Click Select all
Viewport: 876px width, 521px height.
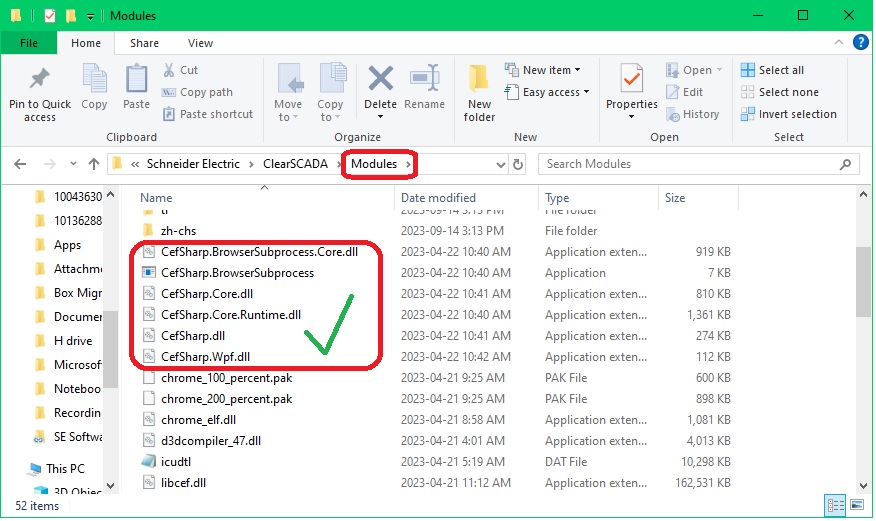point(772,70)
